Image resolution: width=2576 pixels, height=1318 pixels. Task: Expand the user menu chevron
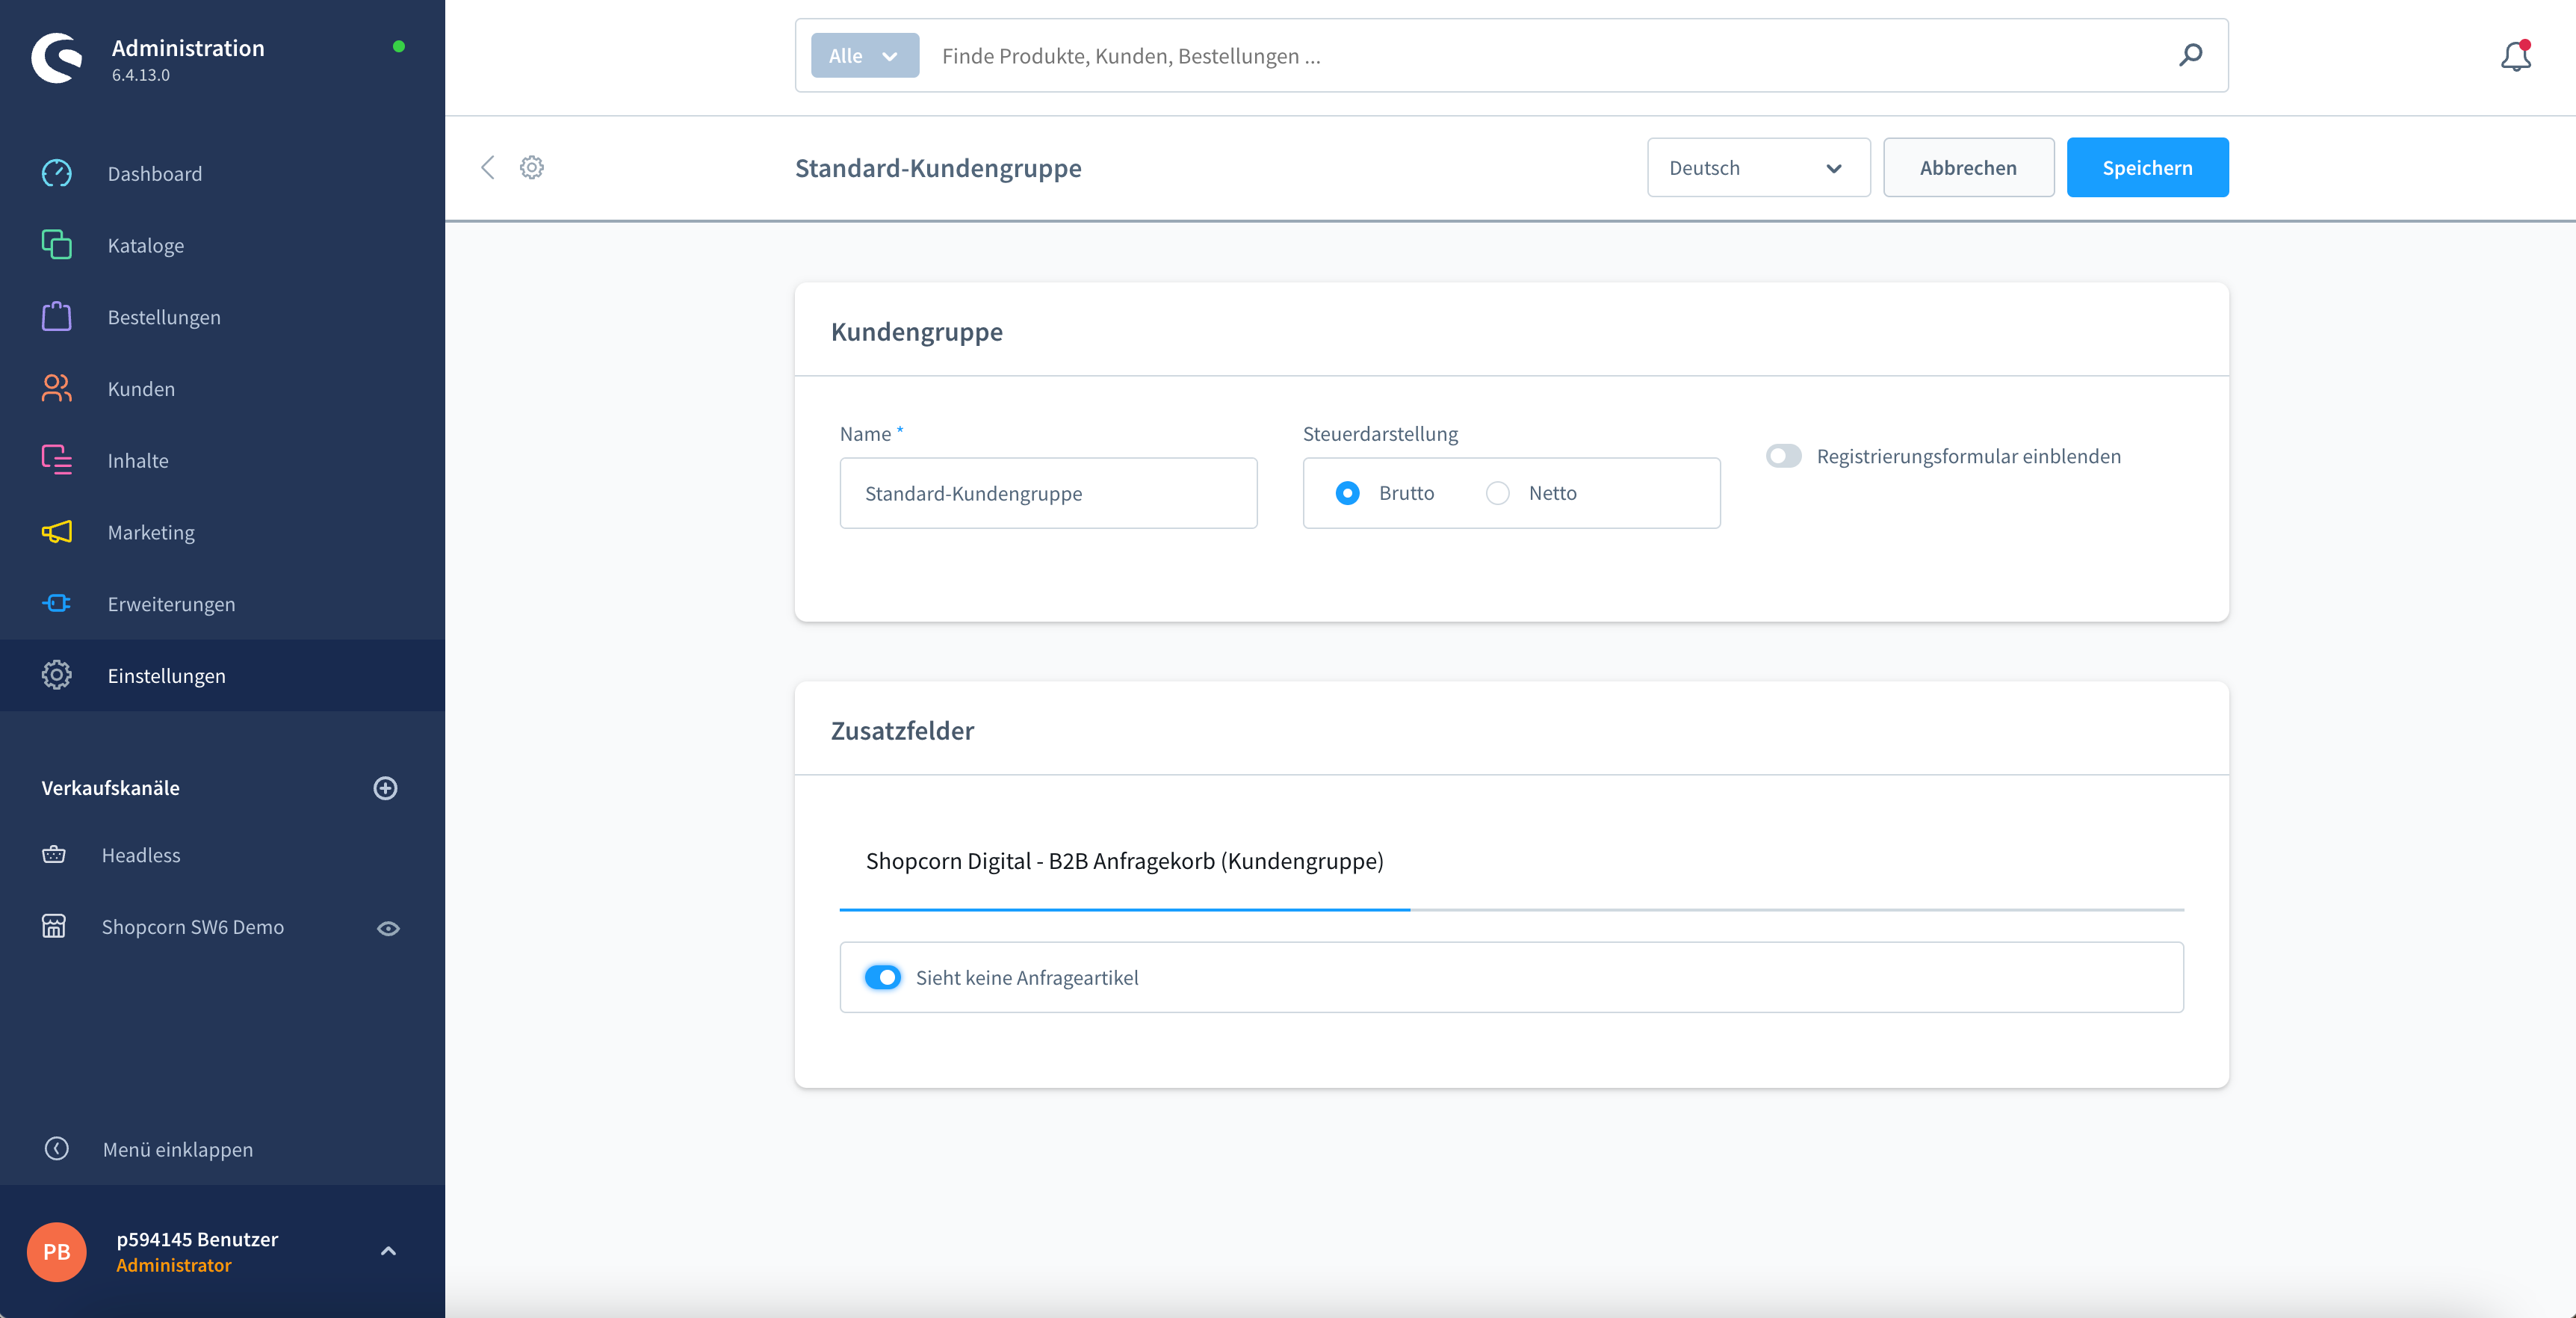(388, 1251)
